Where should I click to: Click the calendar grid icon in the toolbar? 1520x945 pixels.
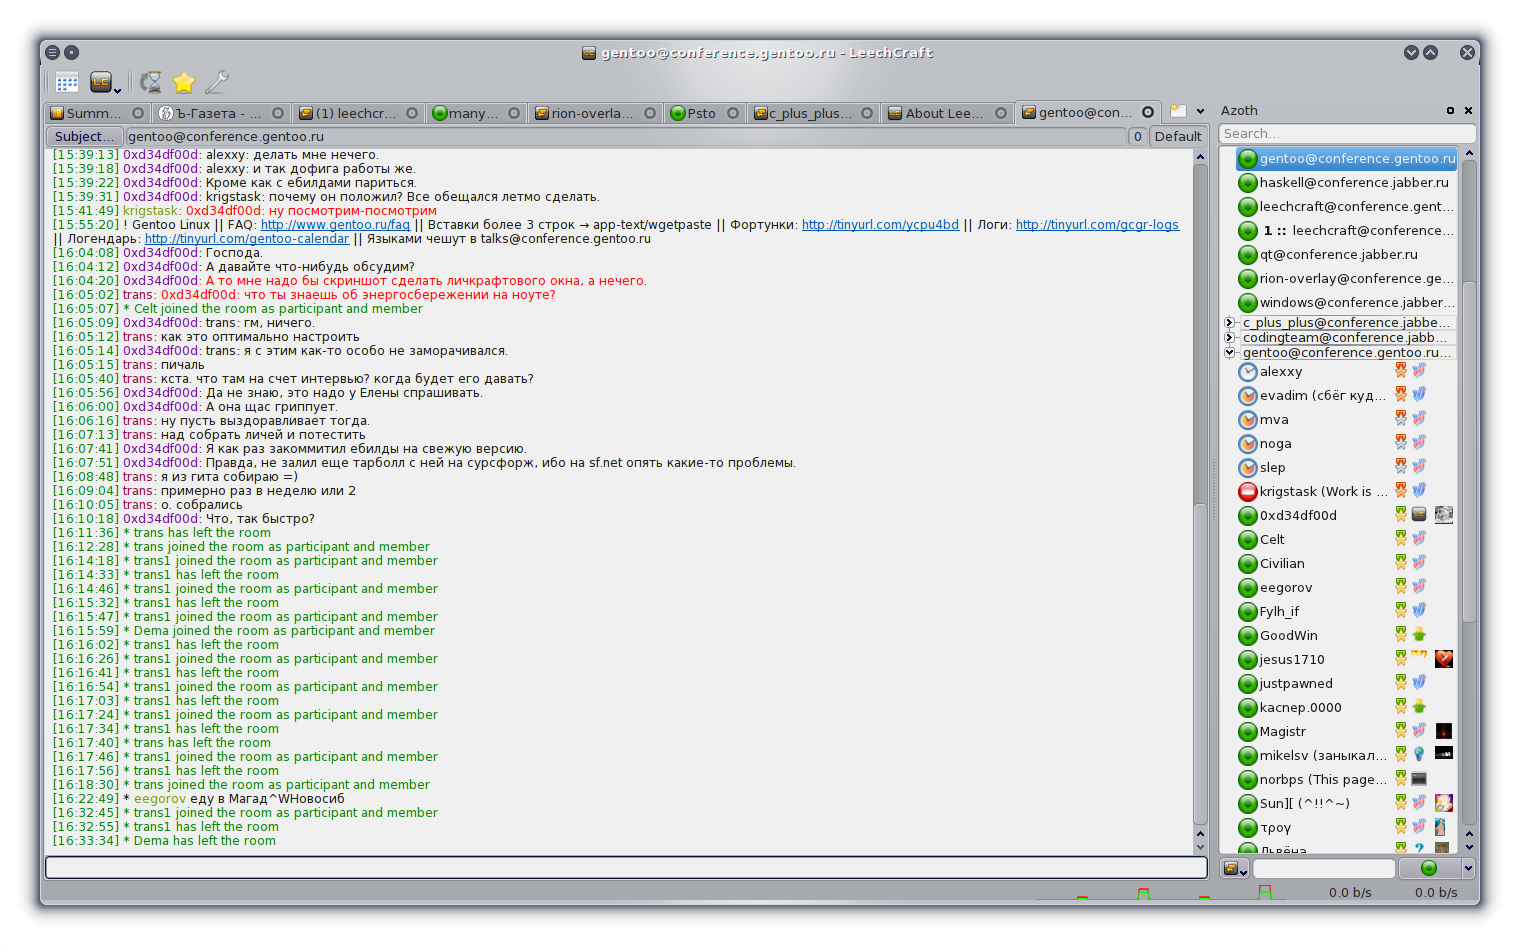[x=67, y=82]
